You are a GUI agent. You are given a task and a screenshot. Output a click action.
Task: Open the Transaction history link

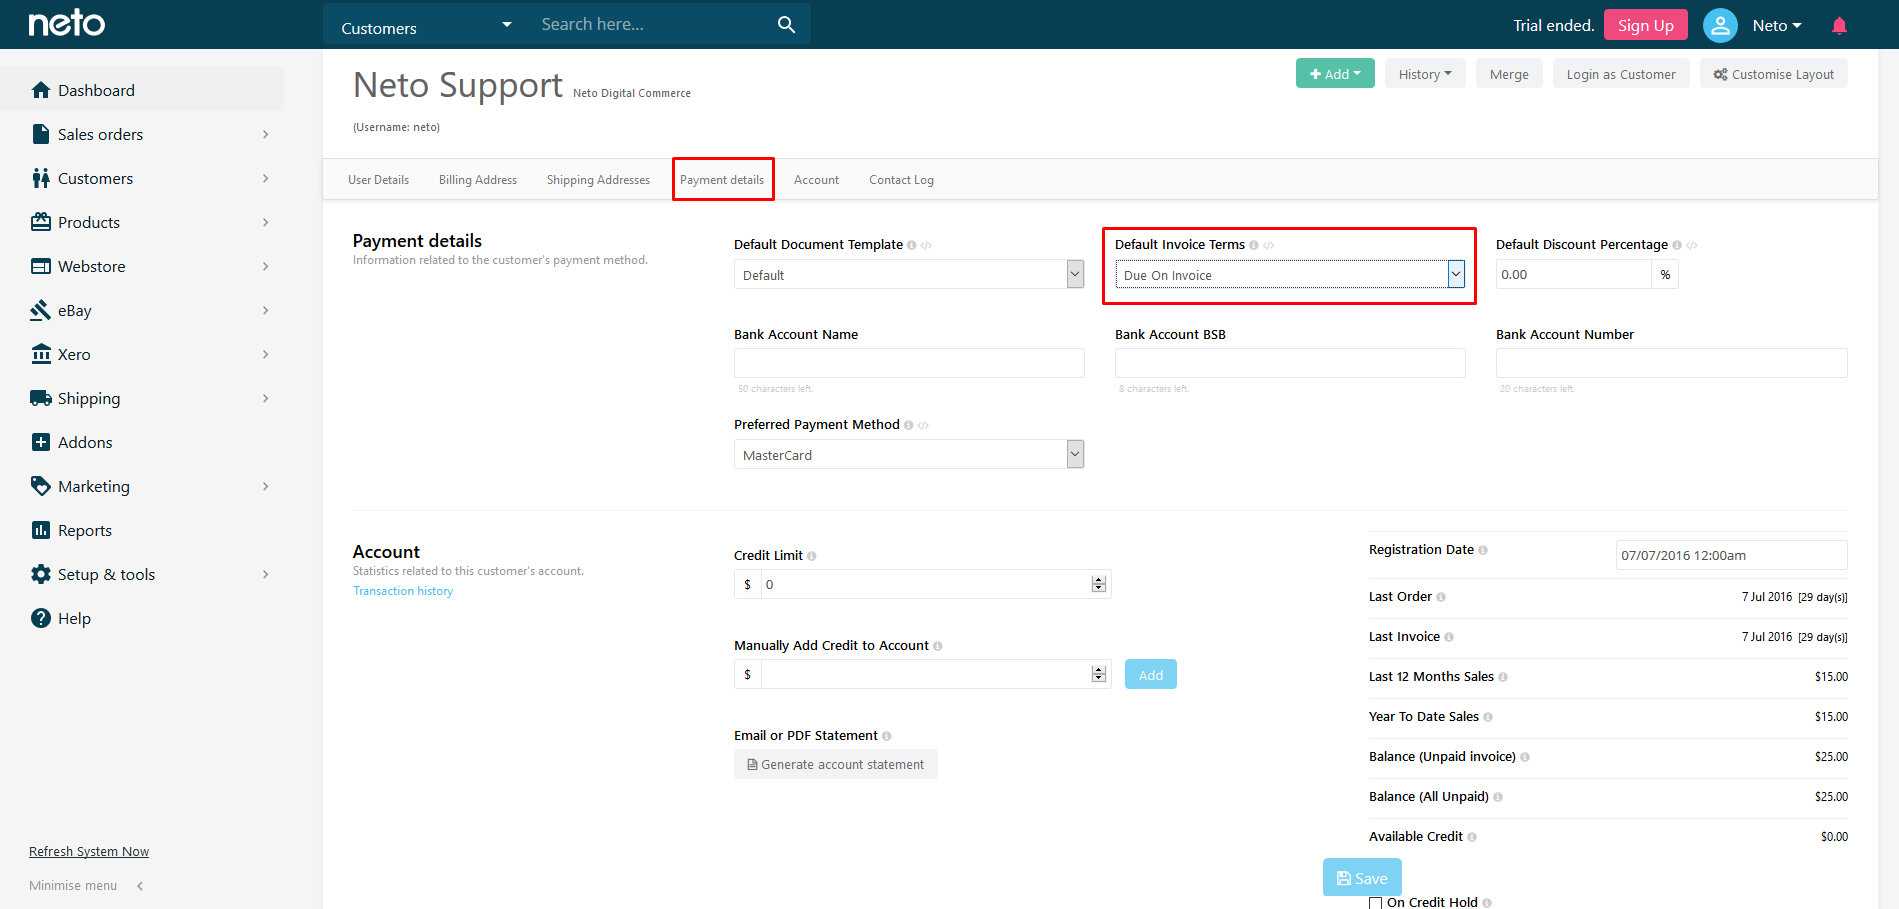click(x=403, y=591)
